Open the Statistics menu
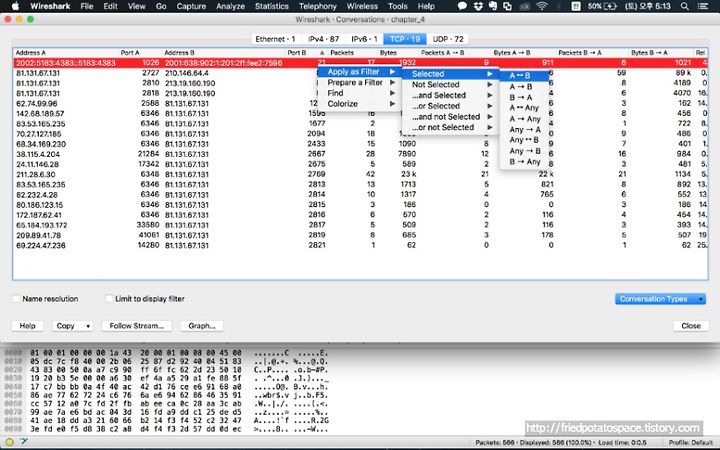Screen dimensions: 720x450 click(271, 6)
